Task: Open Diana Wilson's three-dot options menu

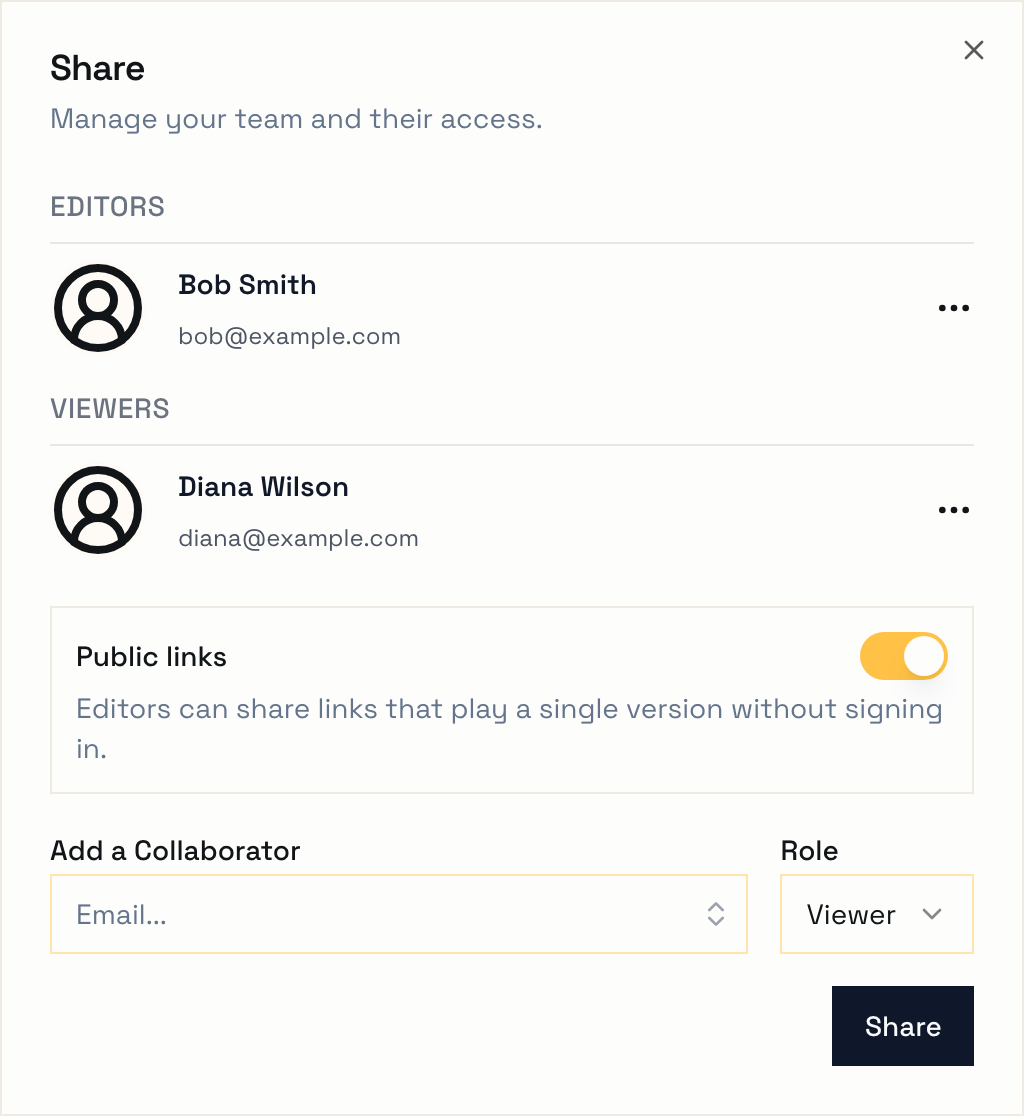Action: pos(954,510)
